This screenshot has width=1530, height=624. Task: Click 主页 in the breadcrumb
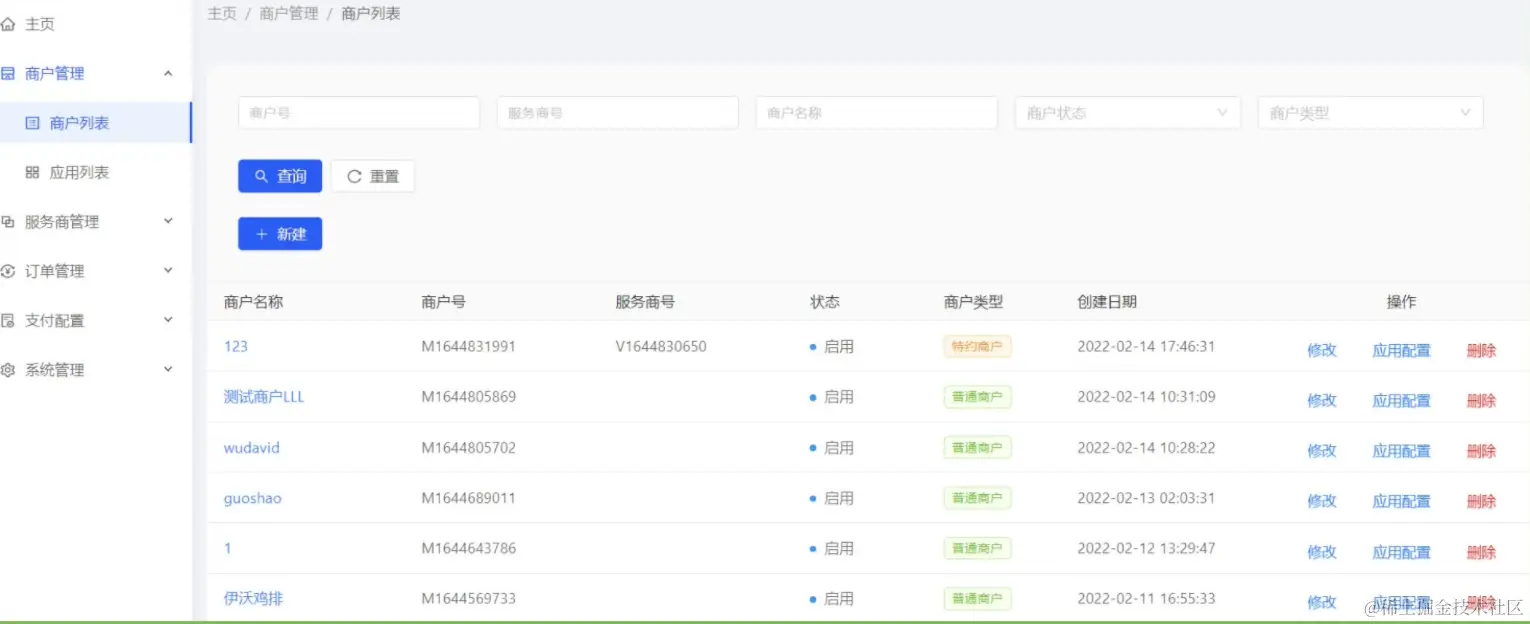pos(222,14)
